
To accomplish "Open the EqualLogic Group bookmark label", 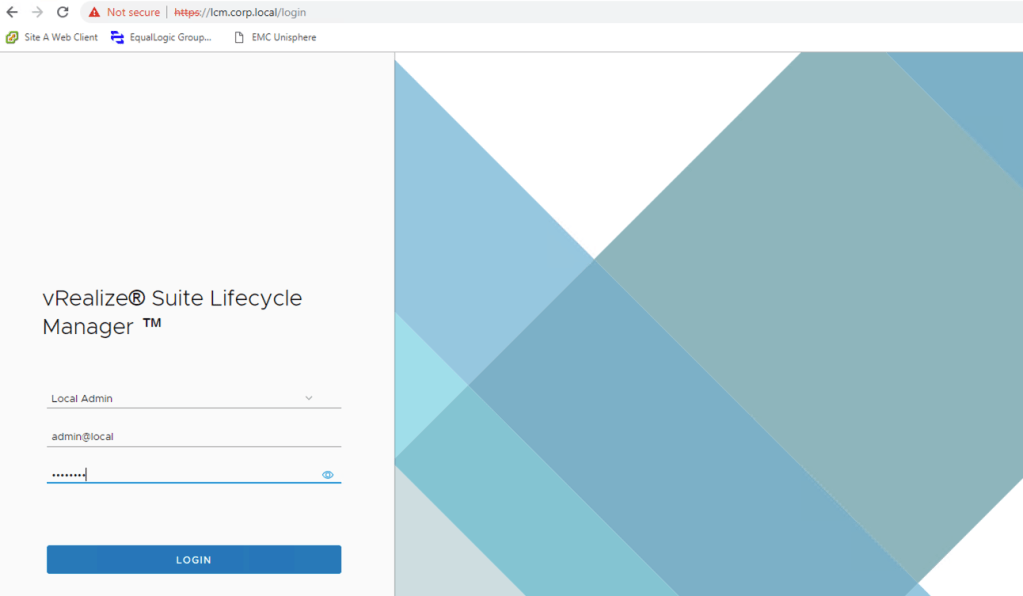I will coord(170,37).
